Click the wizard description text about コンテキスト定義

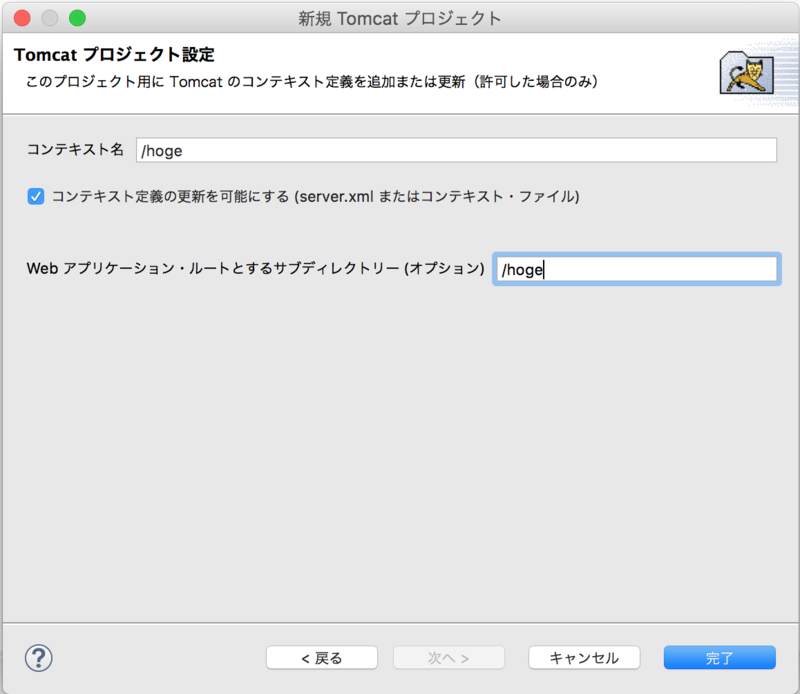(x=312, y=82)
